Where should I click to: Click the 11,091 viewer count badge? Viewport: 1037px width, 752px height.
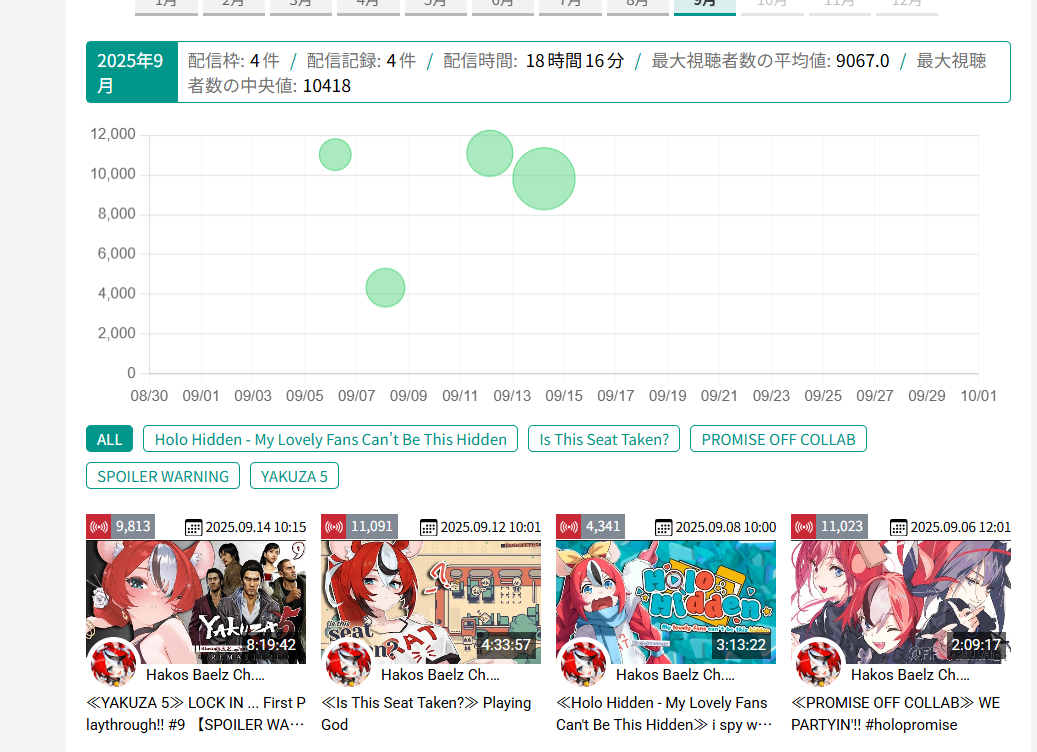[x=372, y=526]
